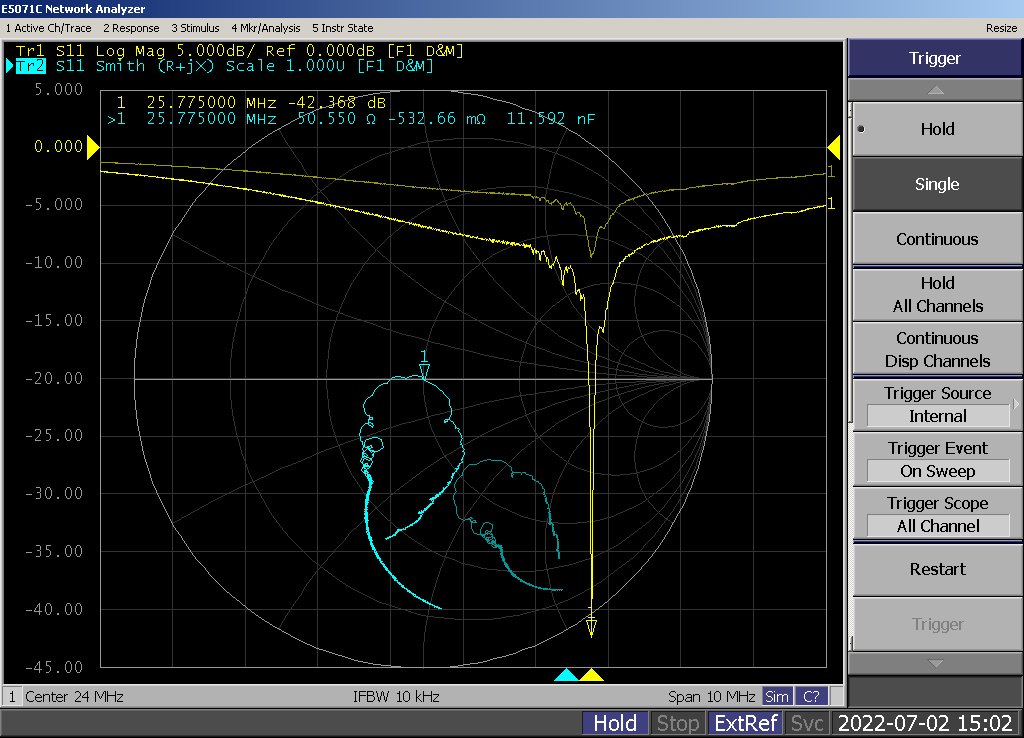
Task: Select marker 1 on the Smith chart
Action: point(425,369)
